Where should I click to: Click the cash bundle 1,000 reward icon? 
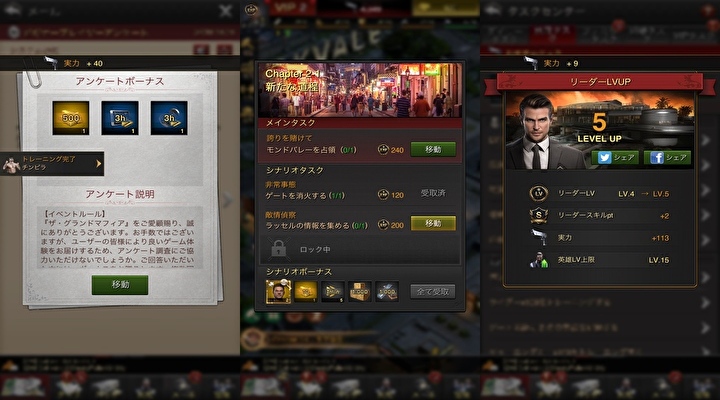(387, 292)
